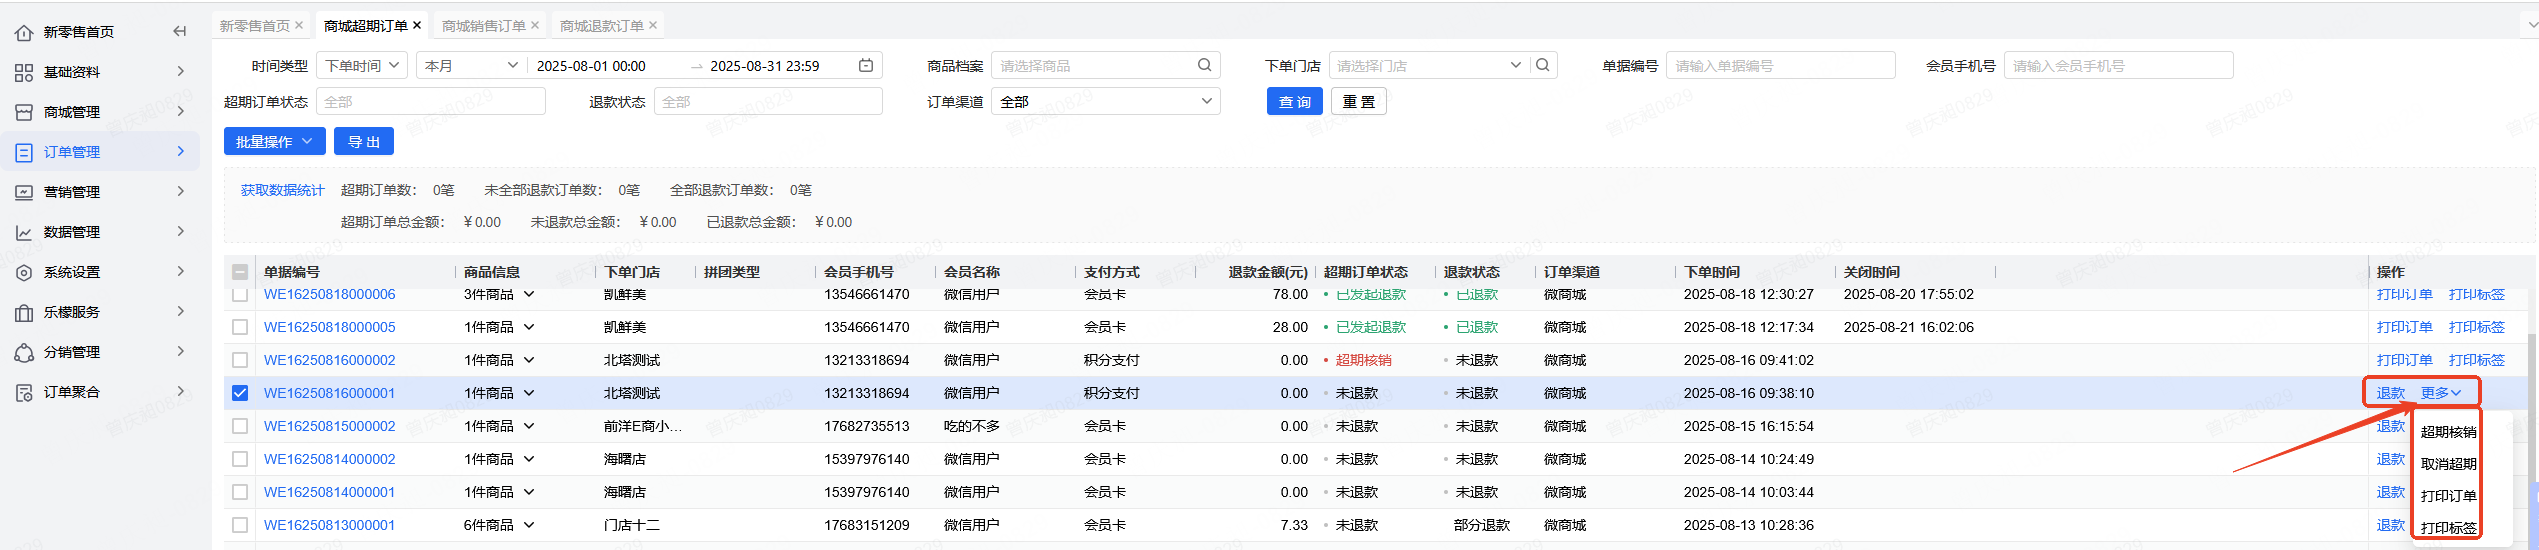This screenshot has height=550, width=2539.
Task: Check the box for order WE16250814000001
Action: [x=240, y=492]
